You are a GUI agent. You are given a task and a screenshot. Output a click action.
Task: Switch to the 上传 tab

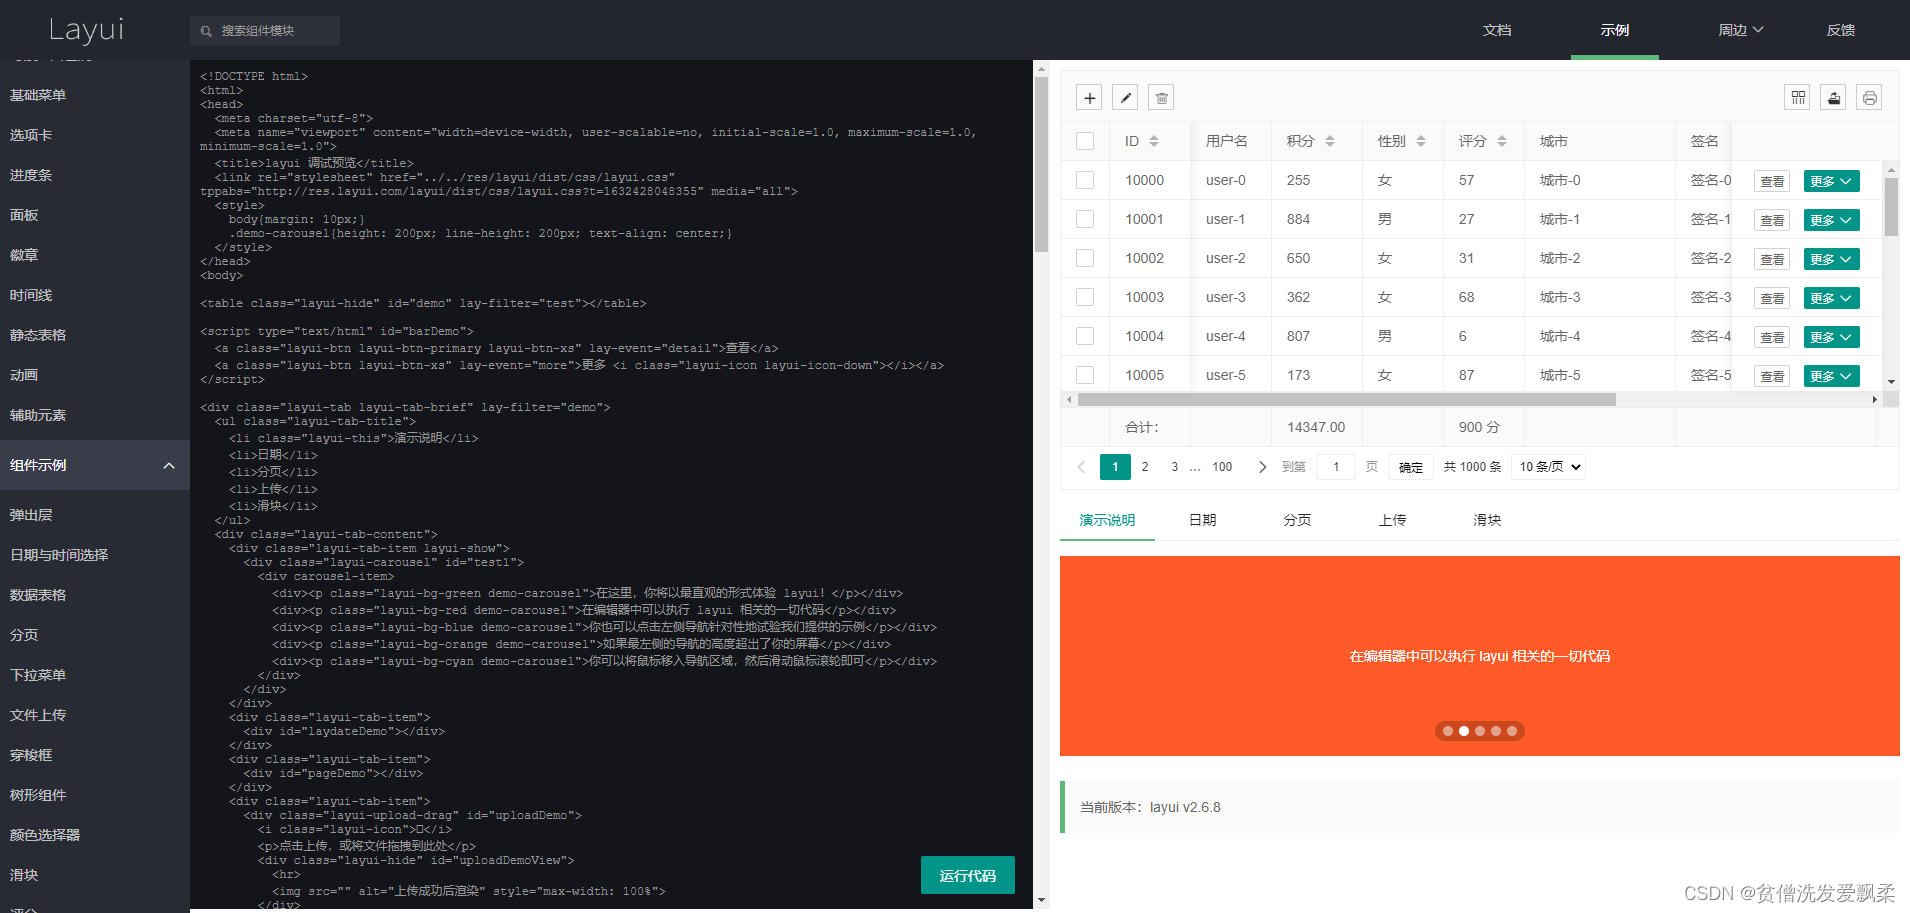(x=1393, y=520)
